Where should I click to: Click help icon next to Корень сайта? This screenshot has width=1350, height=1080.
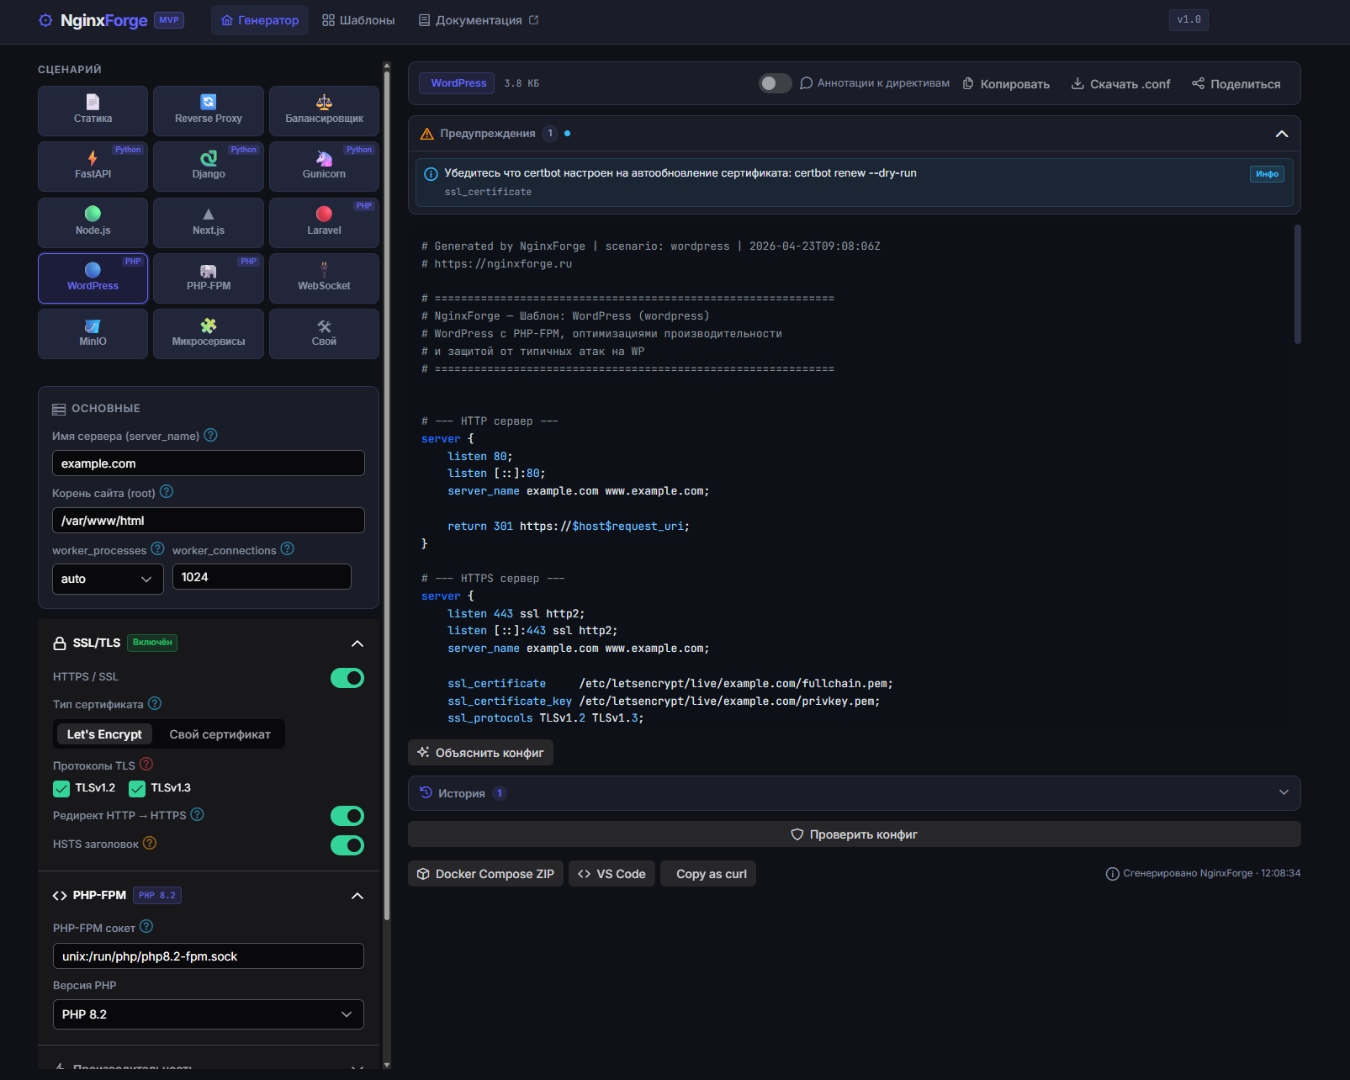[166, 492]
